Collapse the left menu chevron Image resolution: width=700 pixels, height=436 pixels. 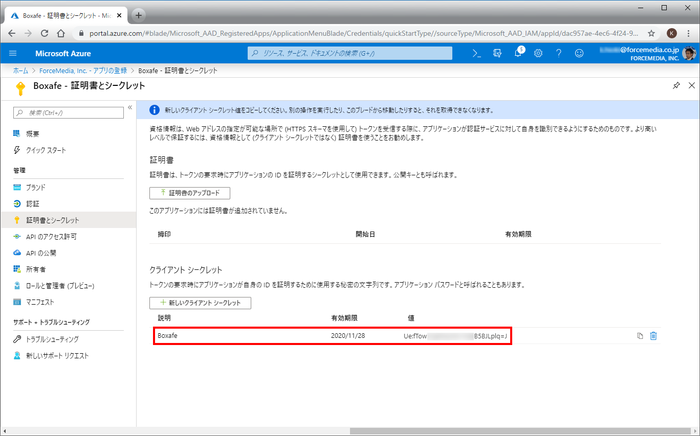pos(130,108)
